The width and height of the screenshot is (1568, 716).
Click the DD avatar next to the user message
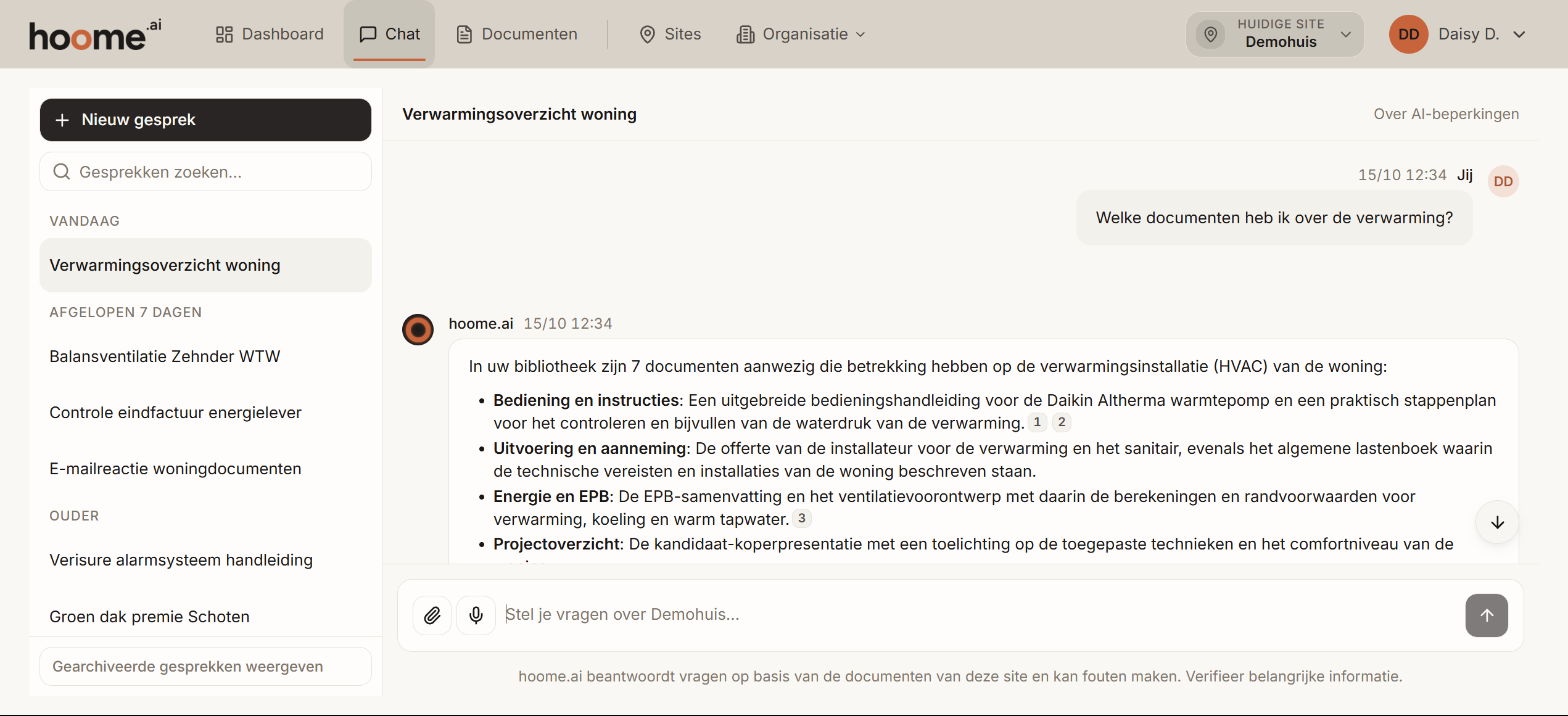[x=1504, y=181]
